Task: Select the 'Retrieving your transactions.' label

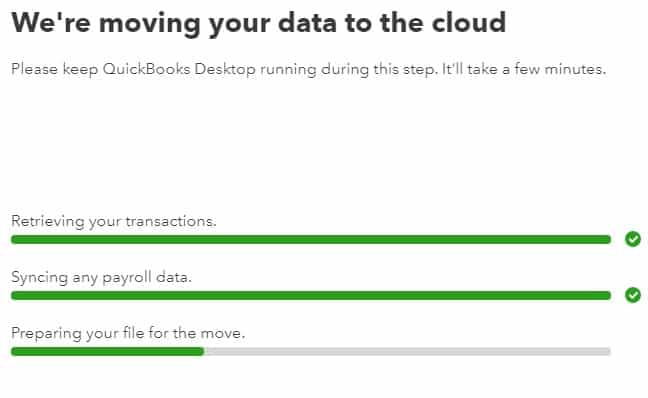Action: click(114, 222)
